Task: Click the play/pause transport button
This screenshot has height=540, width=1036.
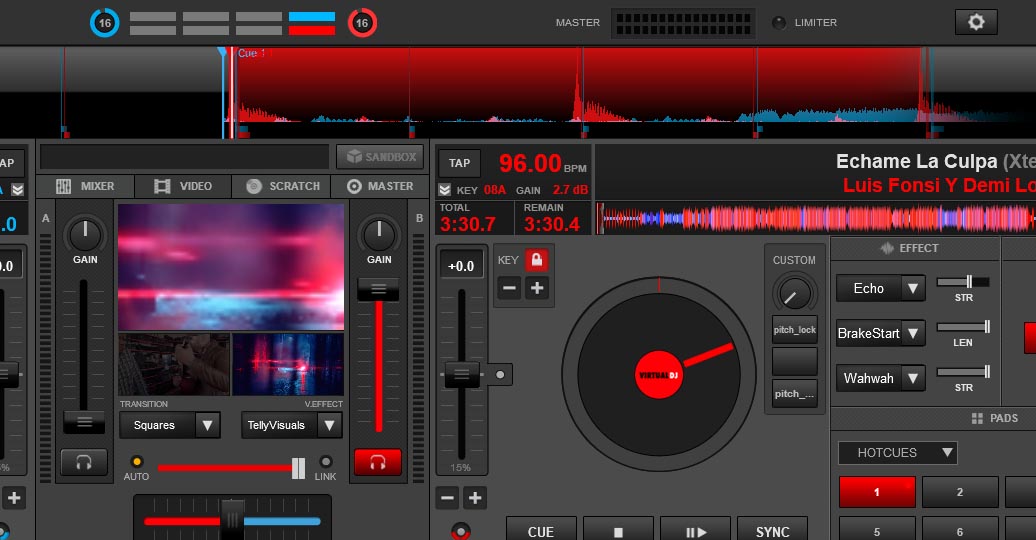Action: 695,530
